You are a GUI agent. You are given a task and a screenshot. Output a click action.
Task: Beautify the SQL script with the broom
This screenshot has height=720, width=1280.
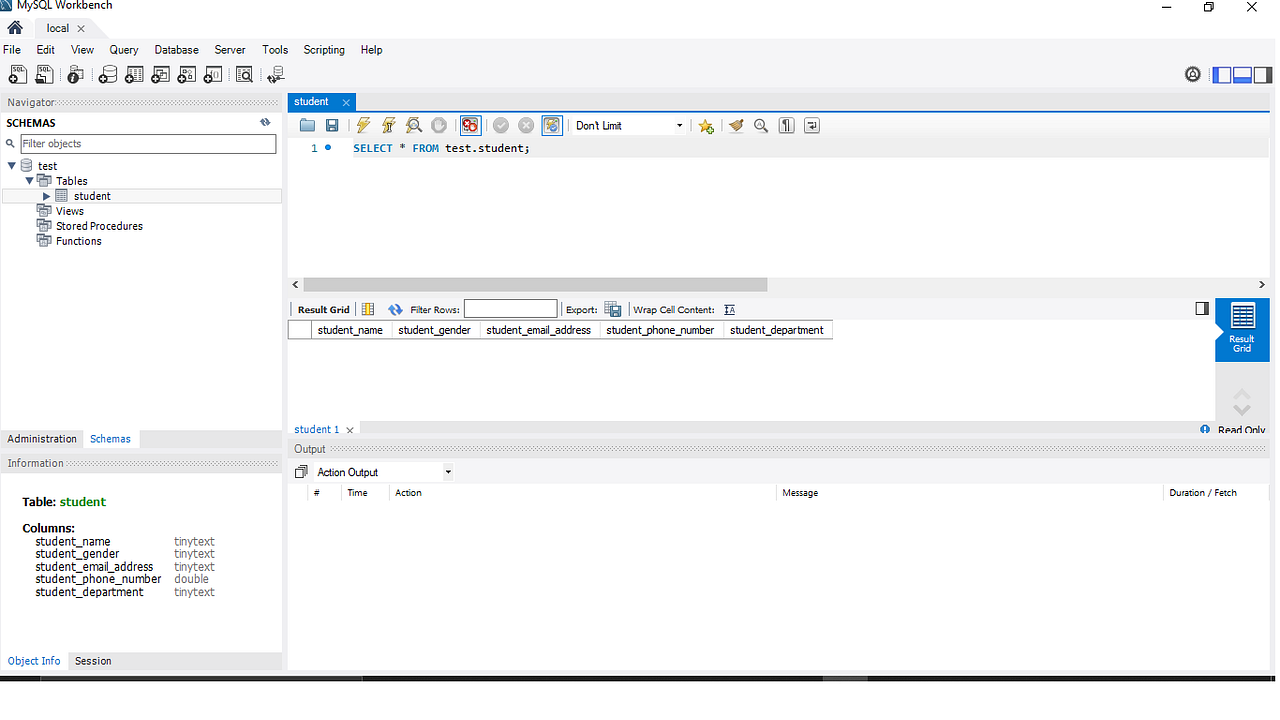click(x=736, y=125)
